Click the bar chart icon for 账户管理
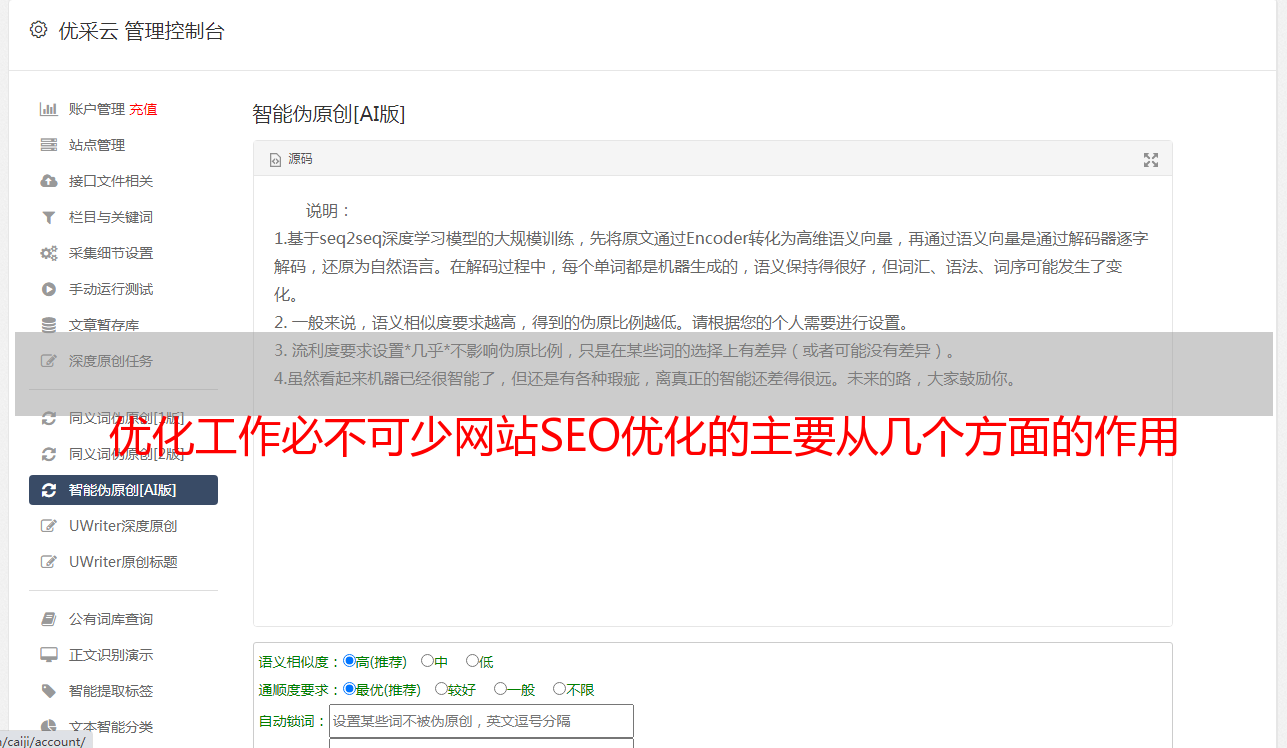 (48, 109)
